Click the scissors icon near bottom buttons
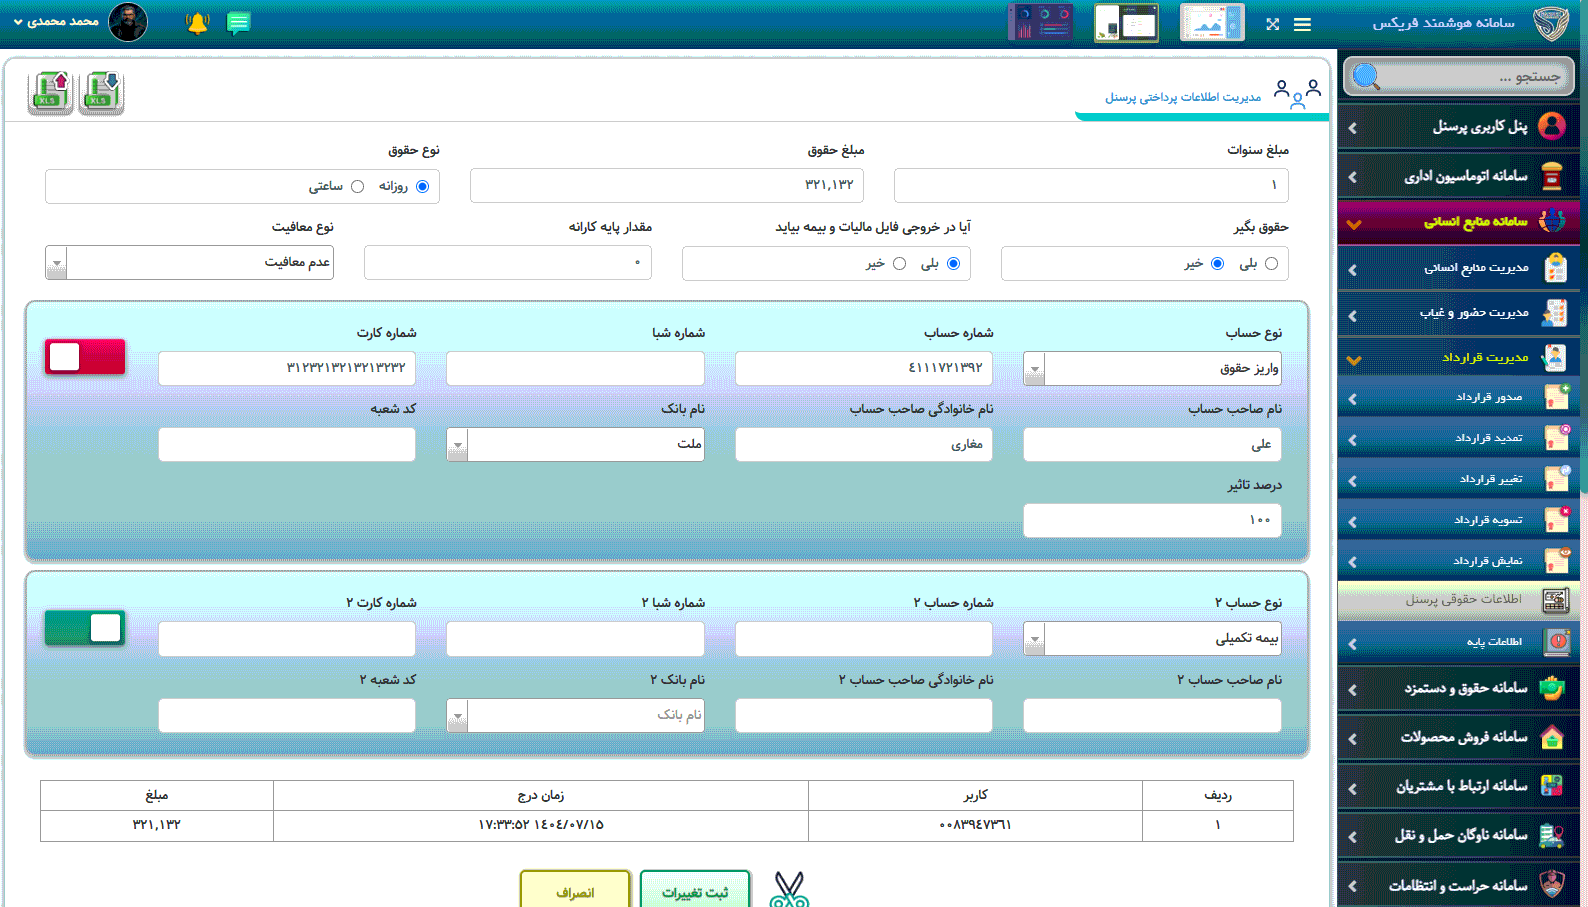 (789, 889)
